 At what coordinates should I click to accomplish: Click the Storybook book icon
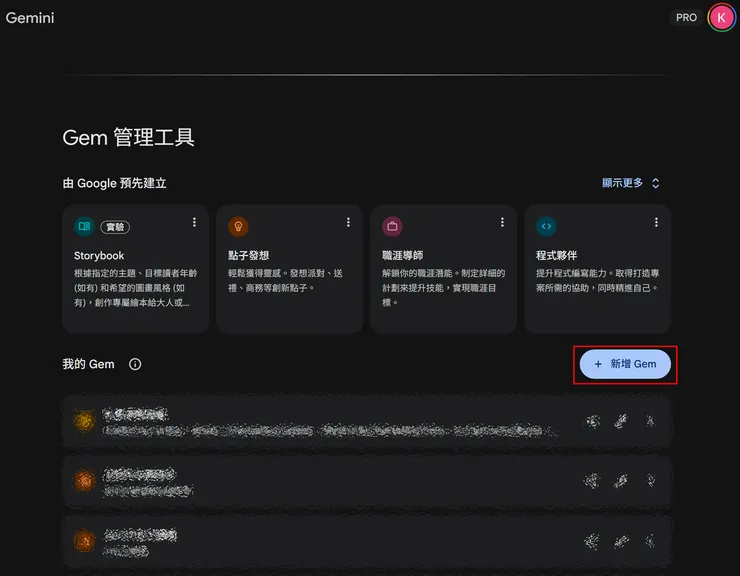(84, 227)
